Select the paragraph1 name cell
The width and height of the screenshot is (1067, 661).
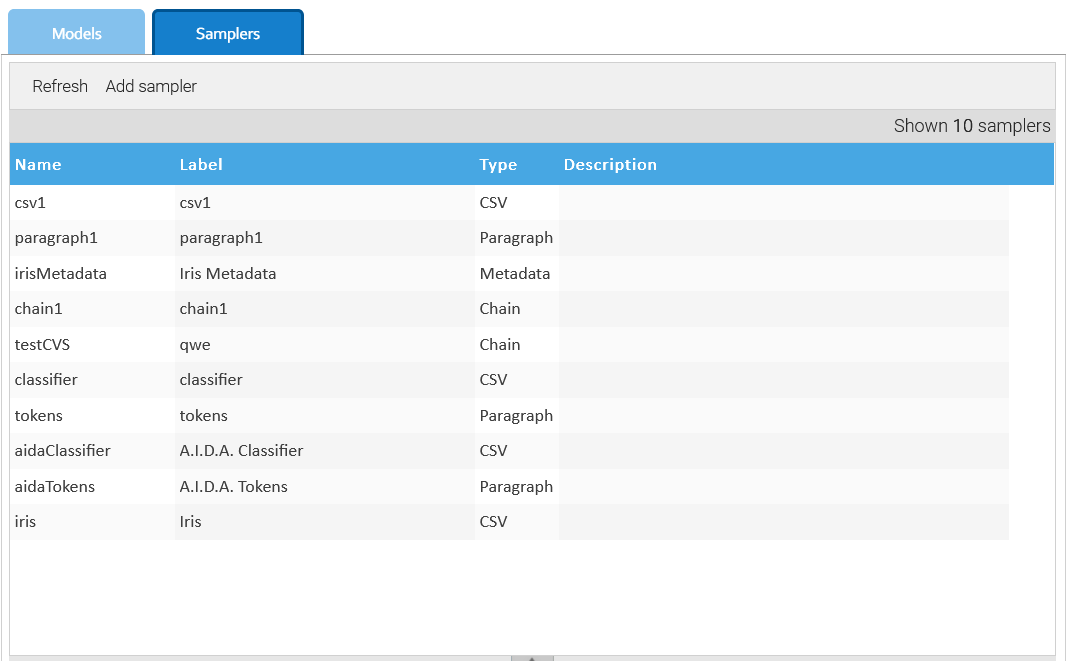click(x=93, y=238)
